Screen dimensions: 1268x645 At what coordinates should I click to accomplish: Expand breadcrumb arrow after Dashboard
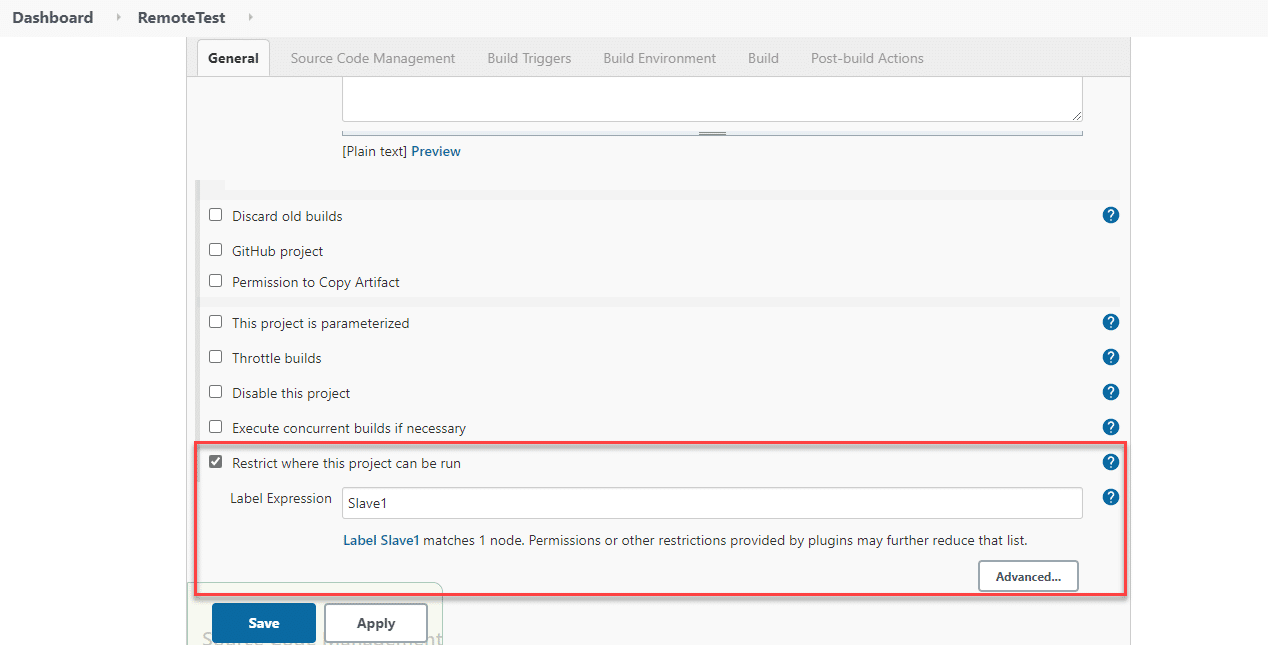click(118, 18)
